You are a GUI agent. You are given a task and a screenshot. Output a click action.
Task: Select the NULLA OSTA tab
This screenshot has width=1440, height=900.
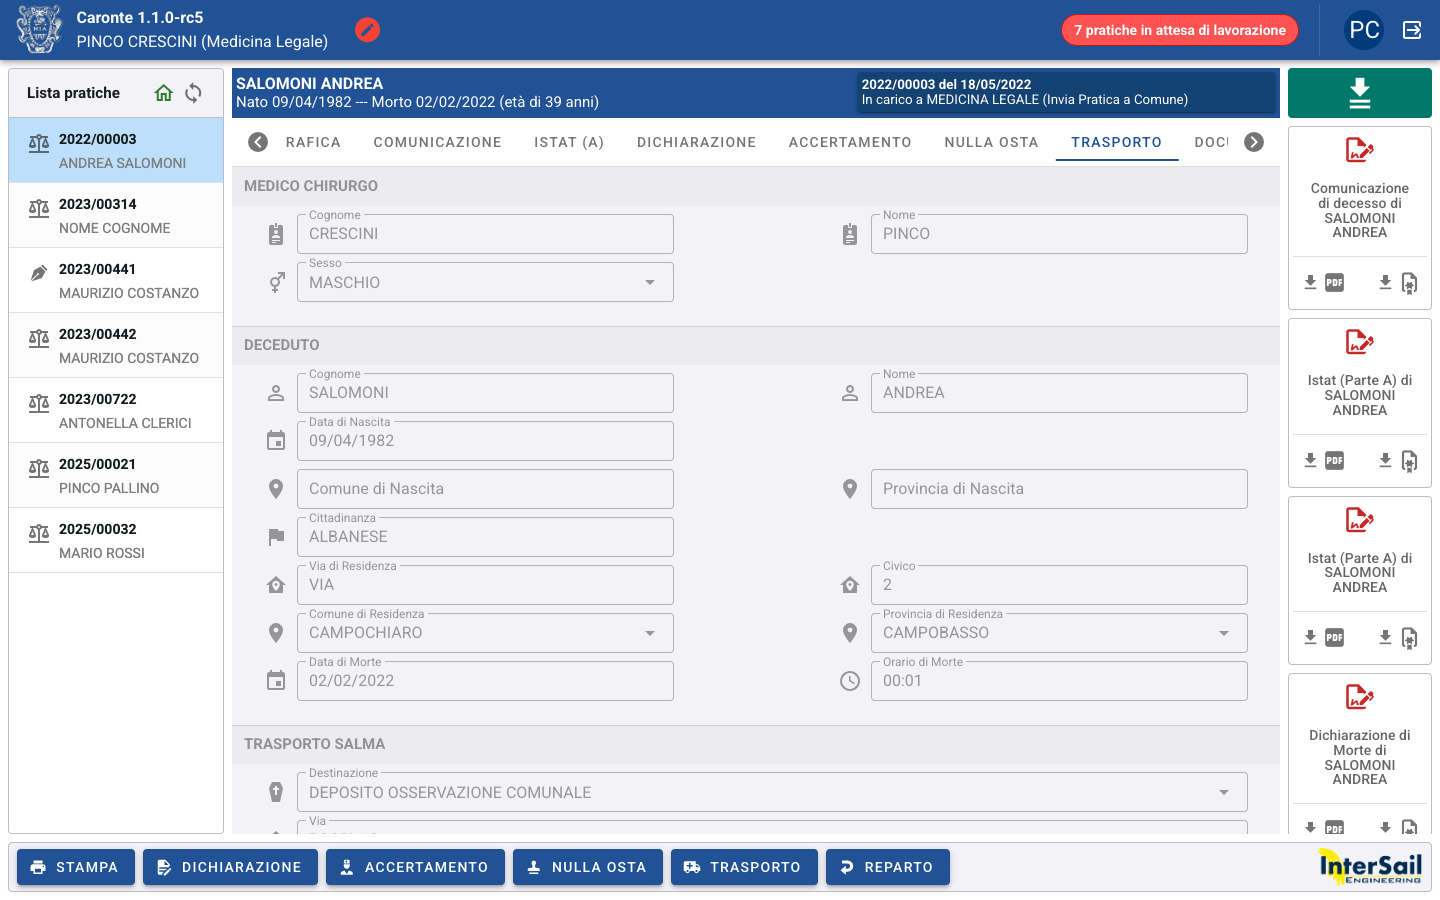tap(992, 142)
